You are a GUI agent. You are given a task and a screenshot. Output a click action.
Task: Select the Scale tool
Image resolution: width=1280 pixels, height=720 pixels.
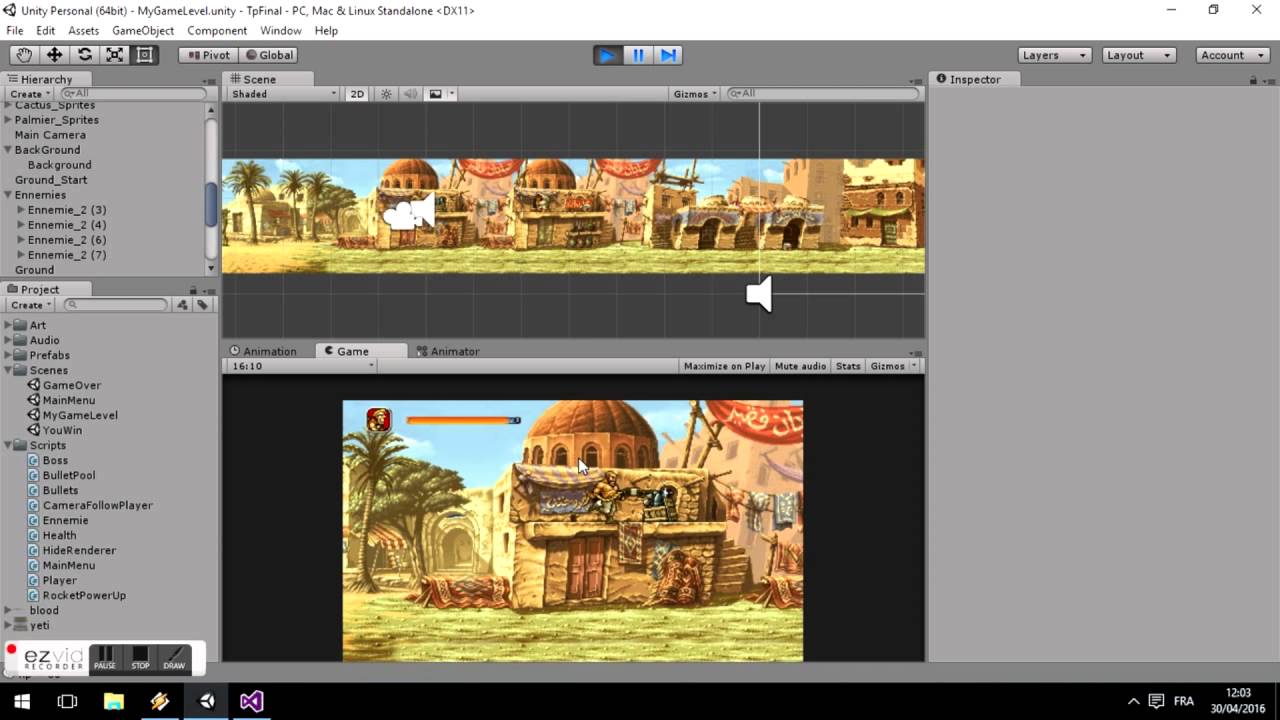click(x=114, y=55)
